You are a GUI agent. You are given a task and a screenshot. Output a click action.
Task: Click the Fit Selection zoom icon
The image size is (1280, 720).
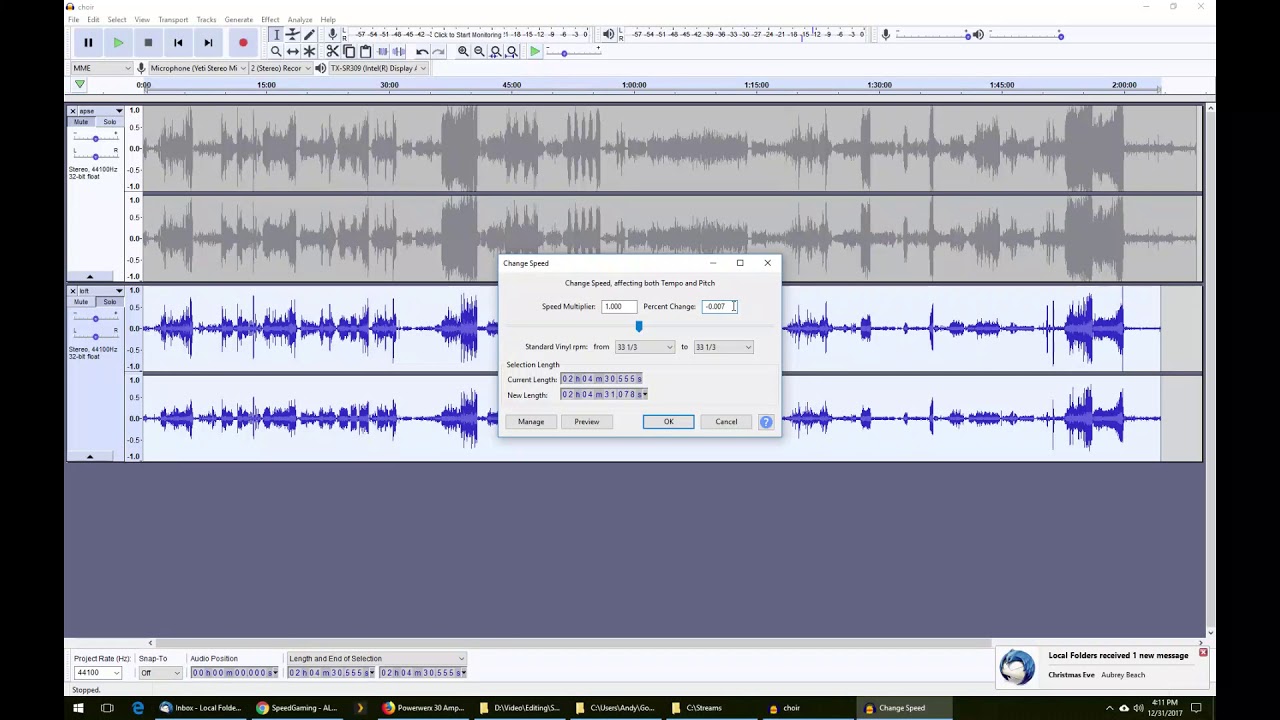click(x=495, y=51)
